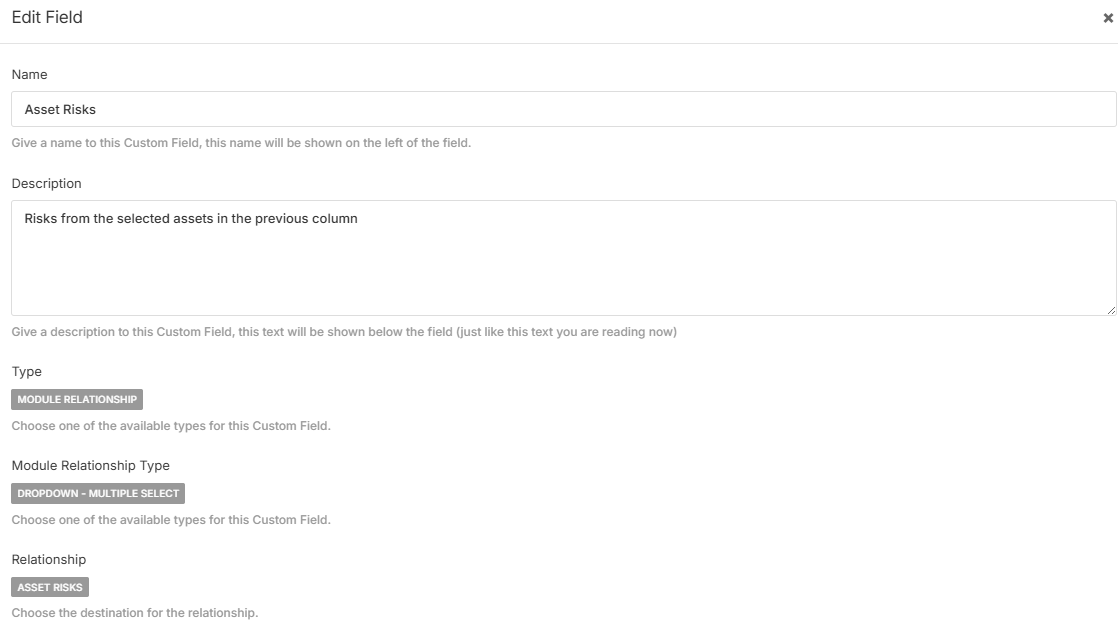Click the hint below the MODULE RELATIONSHIP badge
This screenshot has width=1118, height=631.
coord(171,426)
